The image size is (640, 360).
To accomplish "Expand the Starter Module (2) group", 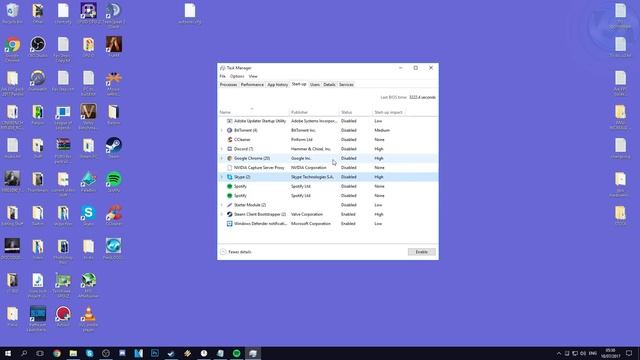I will (x=222, y=205).
